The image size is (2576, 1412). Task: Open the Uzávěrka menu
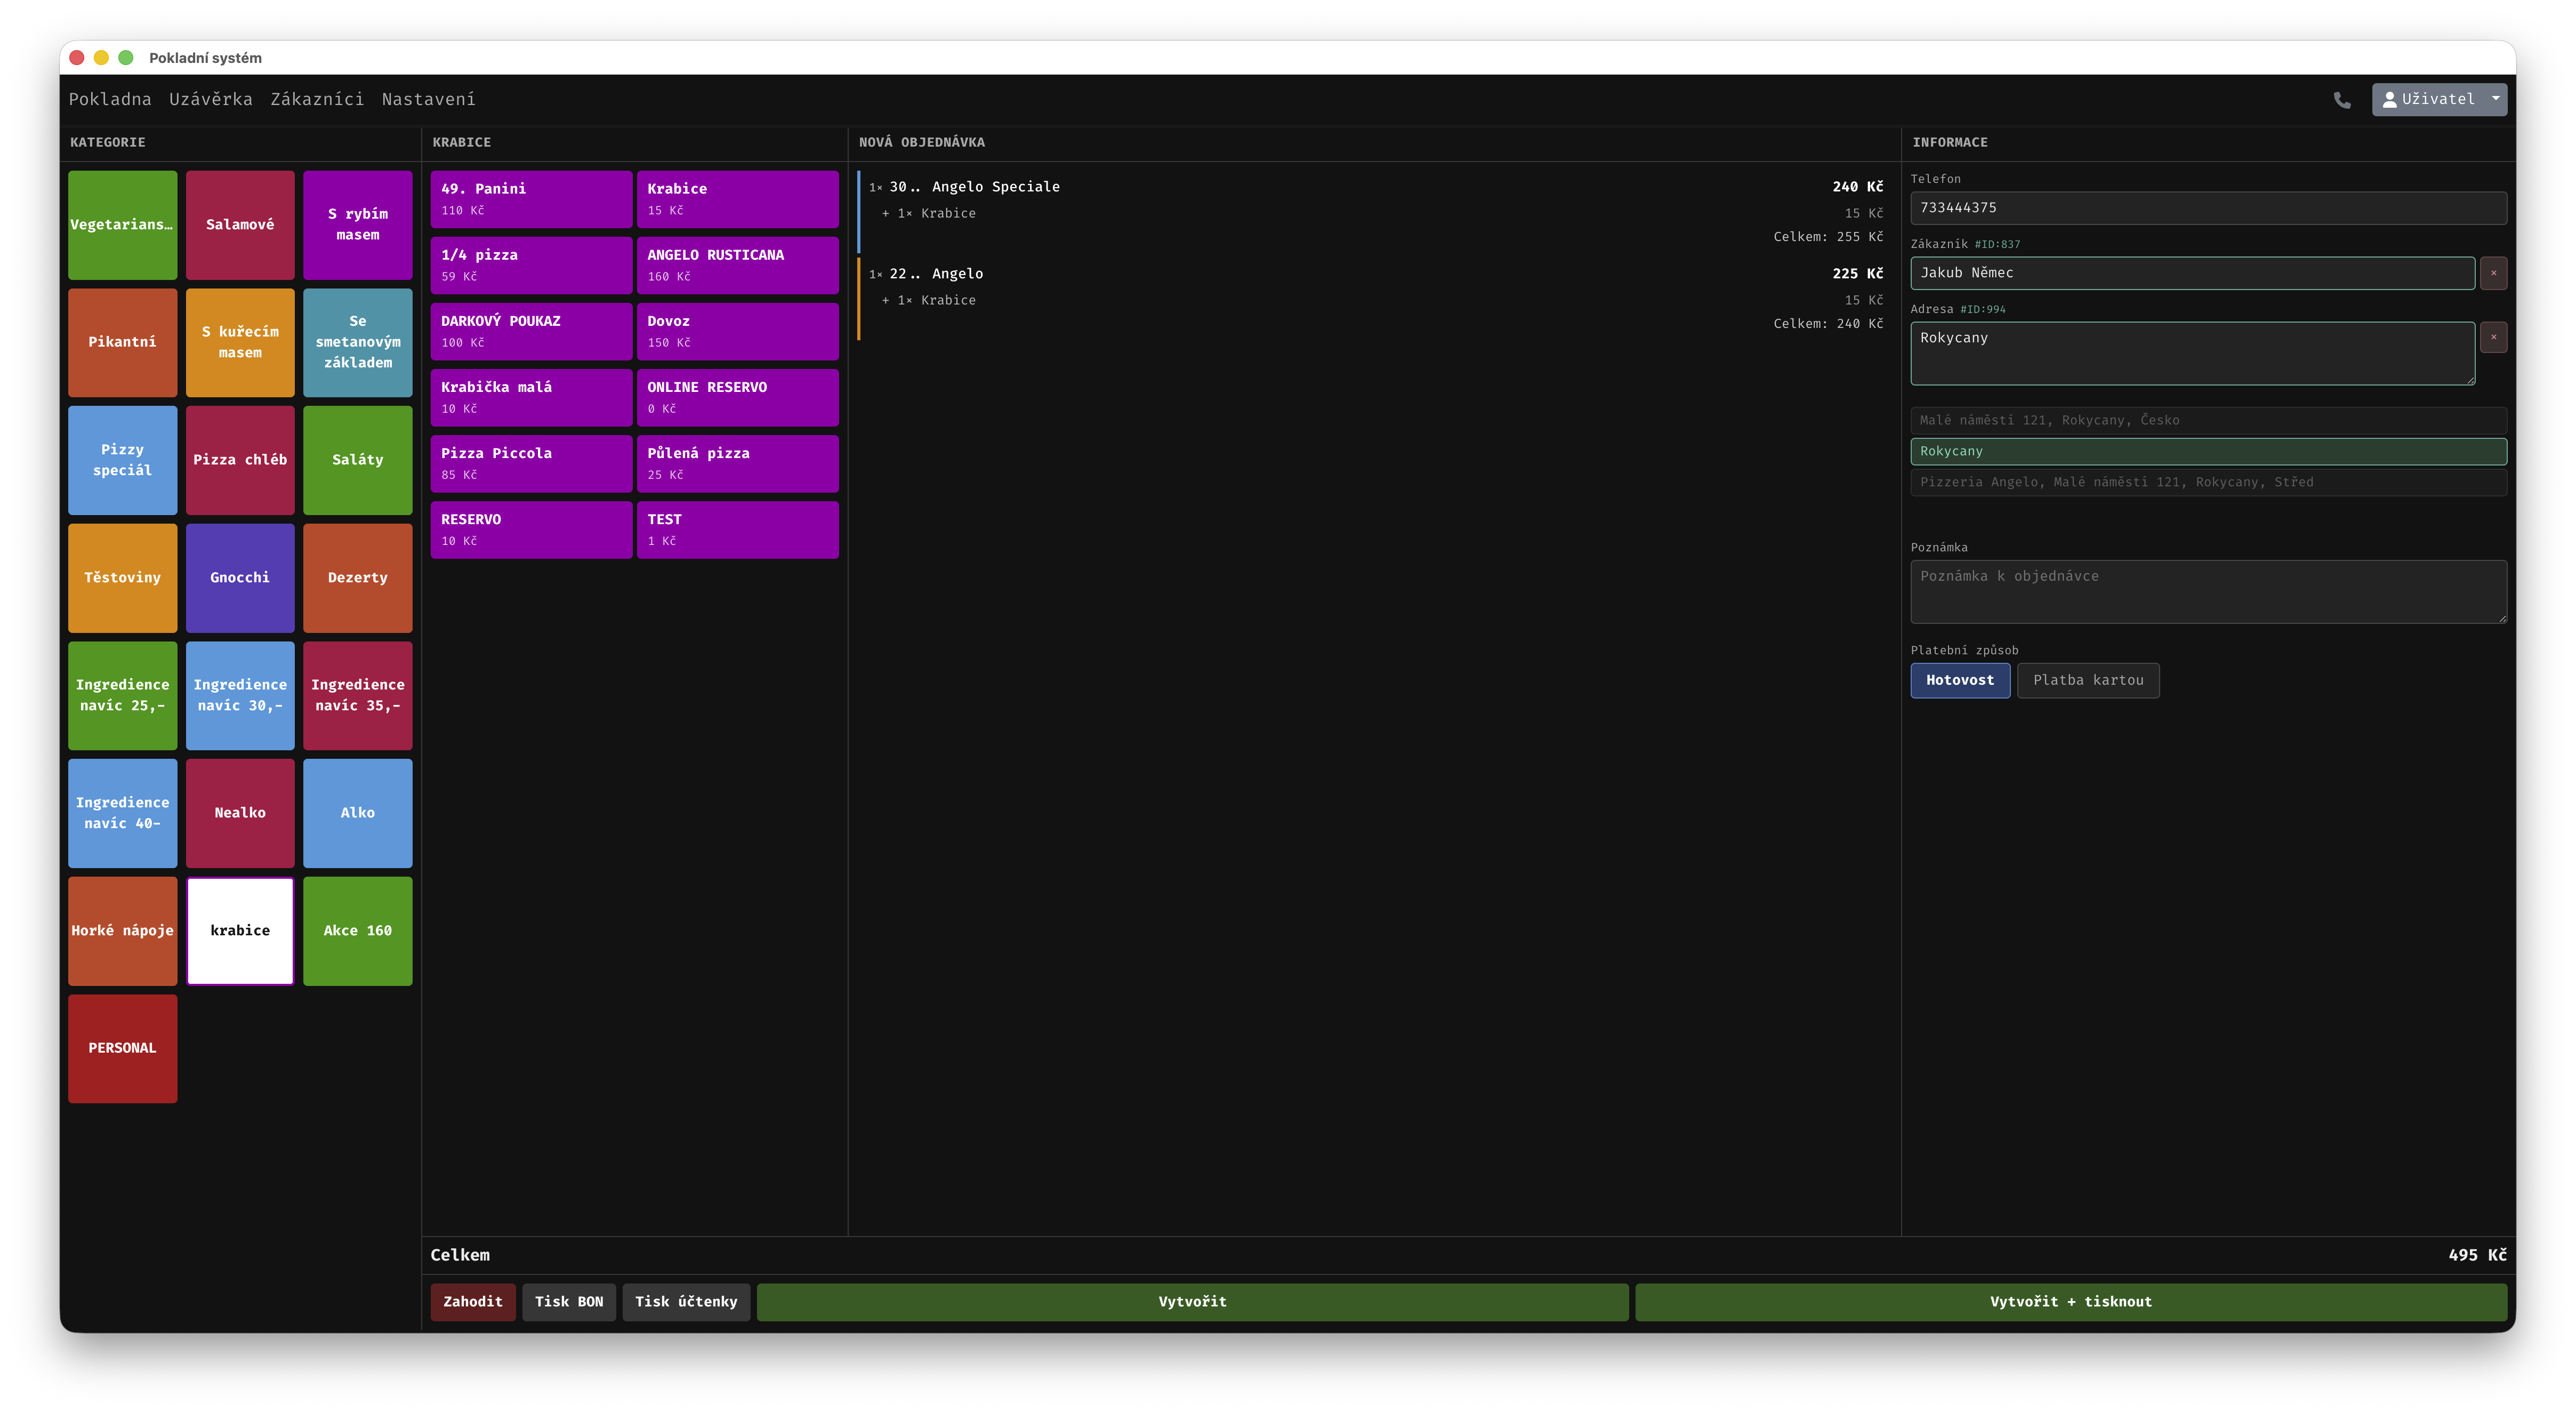tap(210, 99)
